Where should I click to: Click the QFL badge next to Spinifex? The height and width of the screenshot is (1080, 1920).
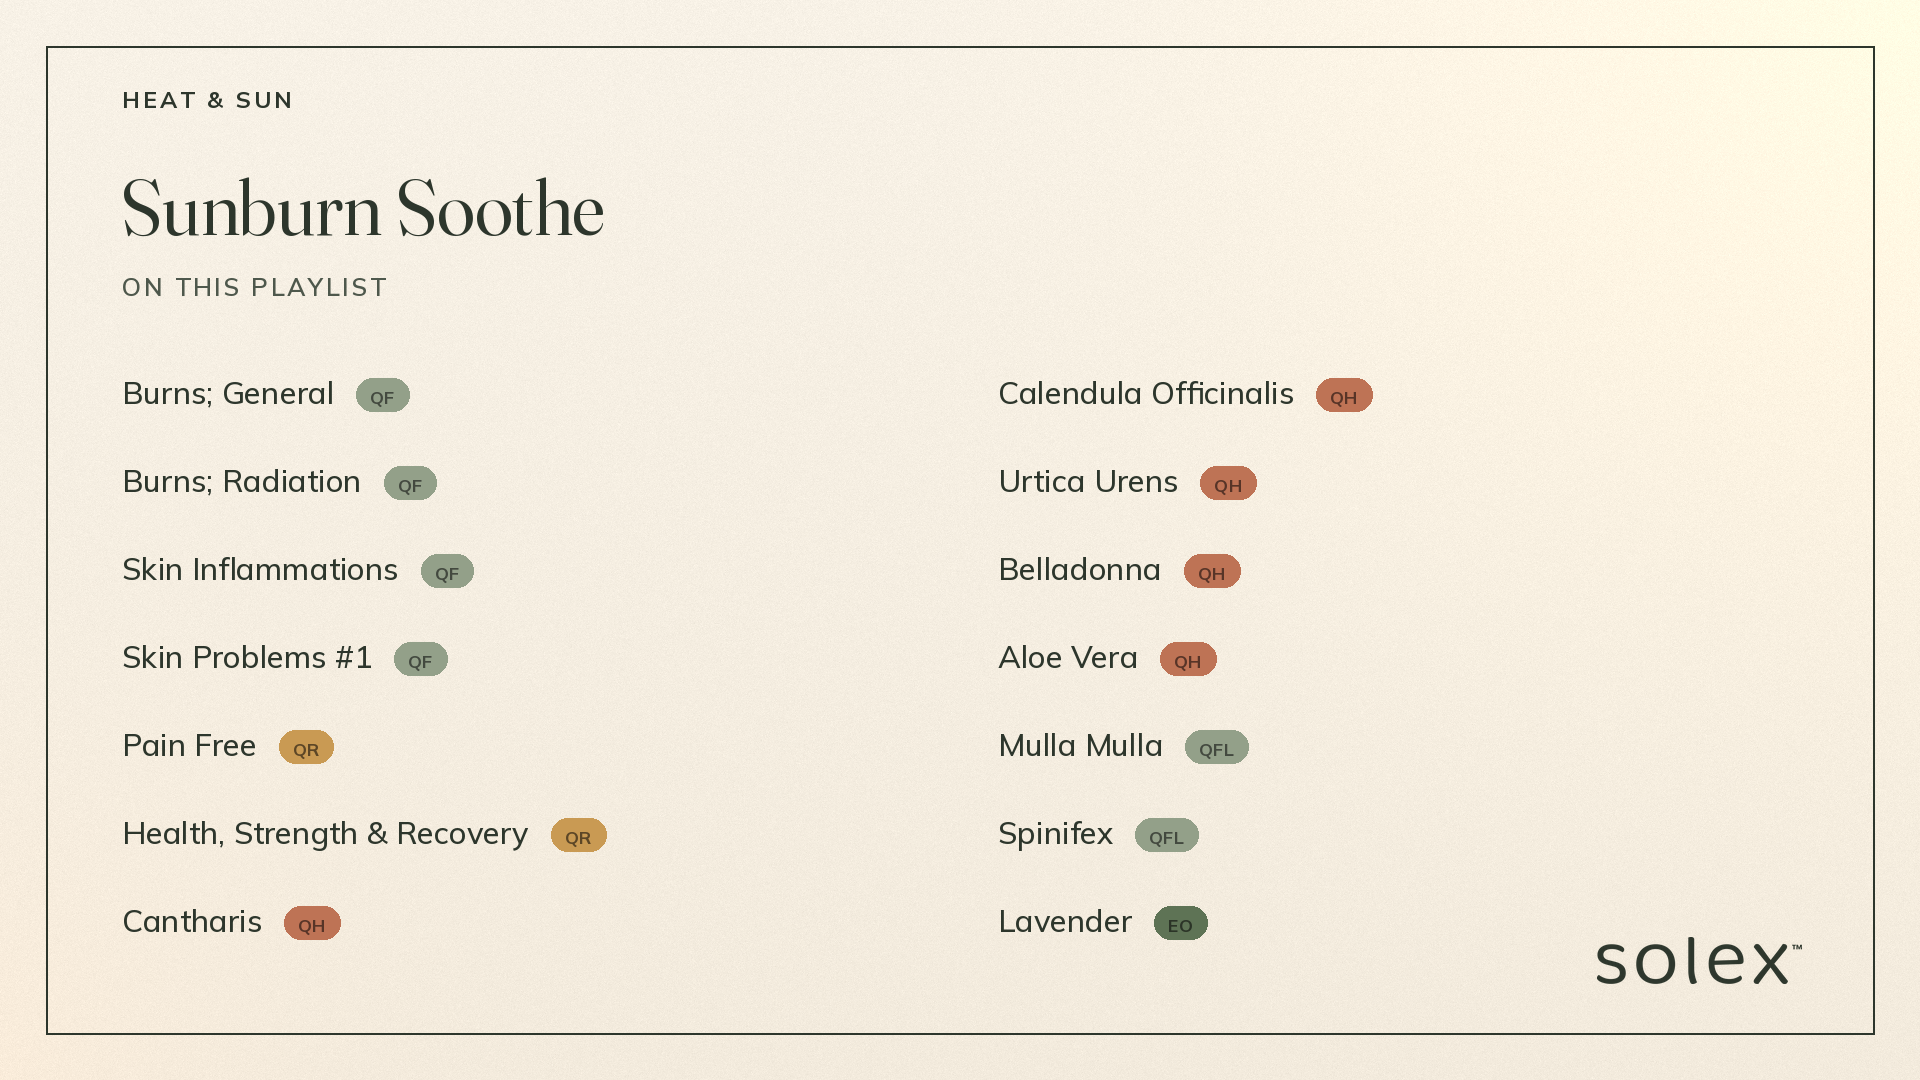click(x=1167, y=835)
